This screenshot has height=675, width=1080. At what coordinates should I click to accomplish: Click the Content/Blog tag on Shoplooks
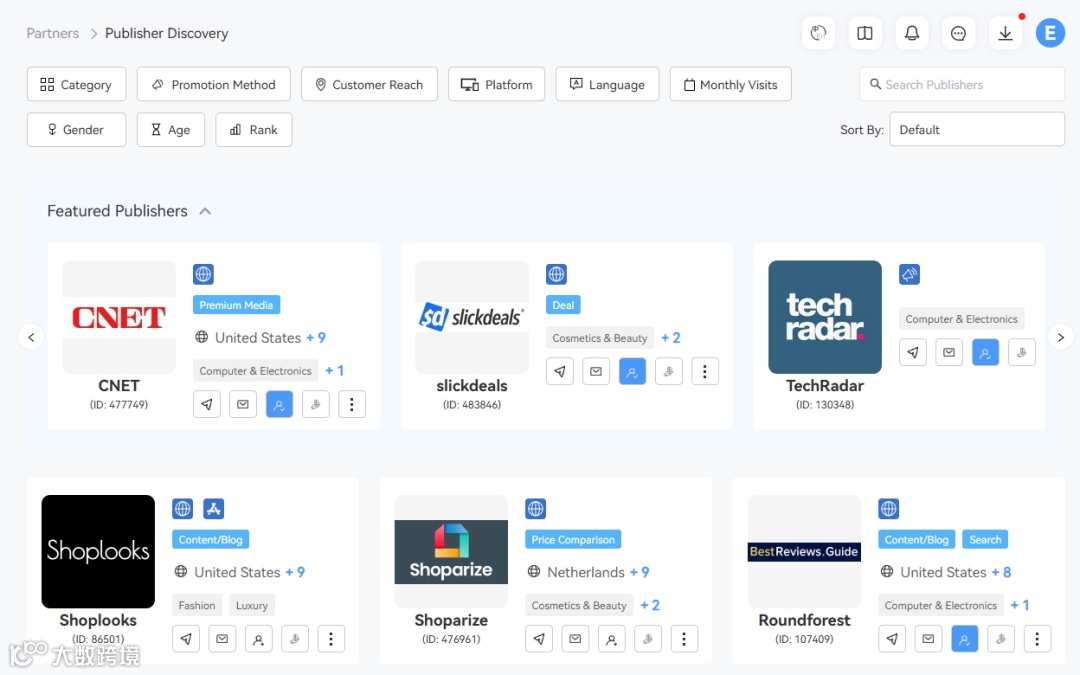tap(211, 539)
